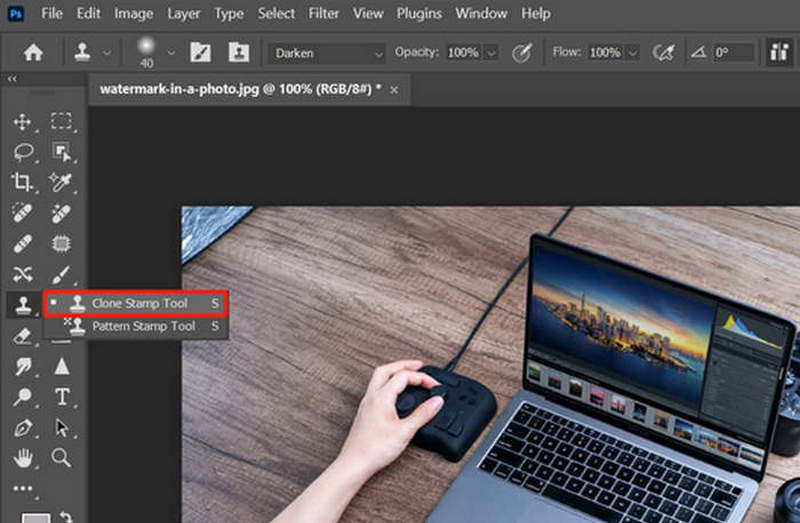The height and width of the screenshot is (523, 800).
Task: Select the Patch tool bandage icon
Action: tap(22, 244)
